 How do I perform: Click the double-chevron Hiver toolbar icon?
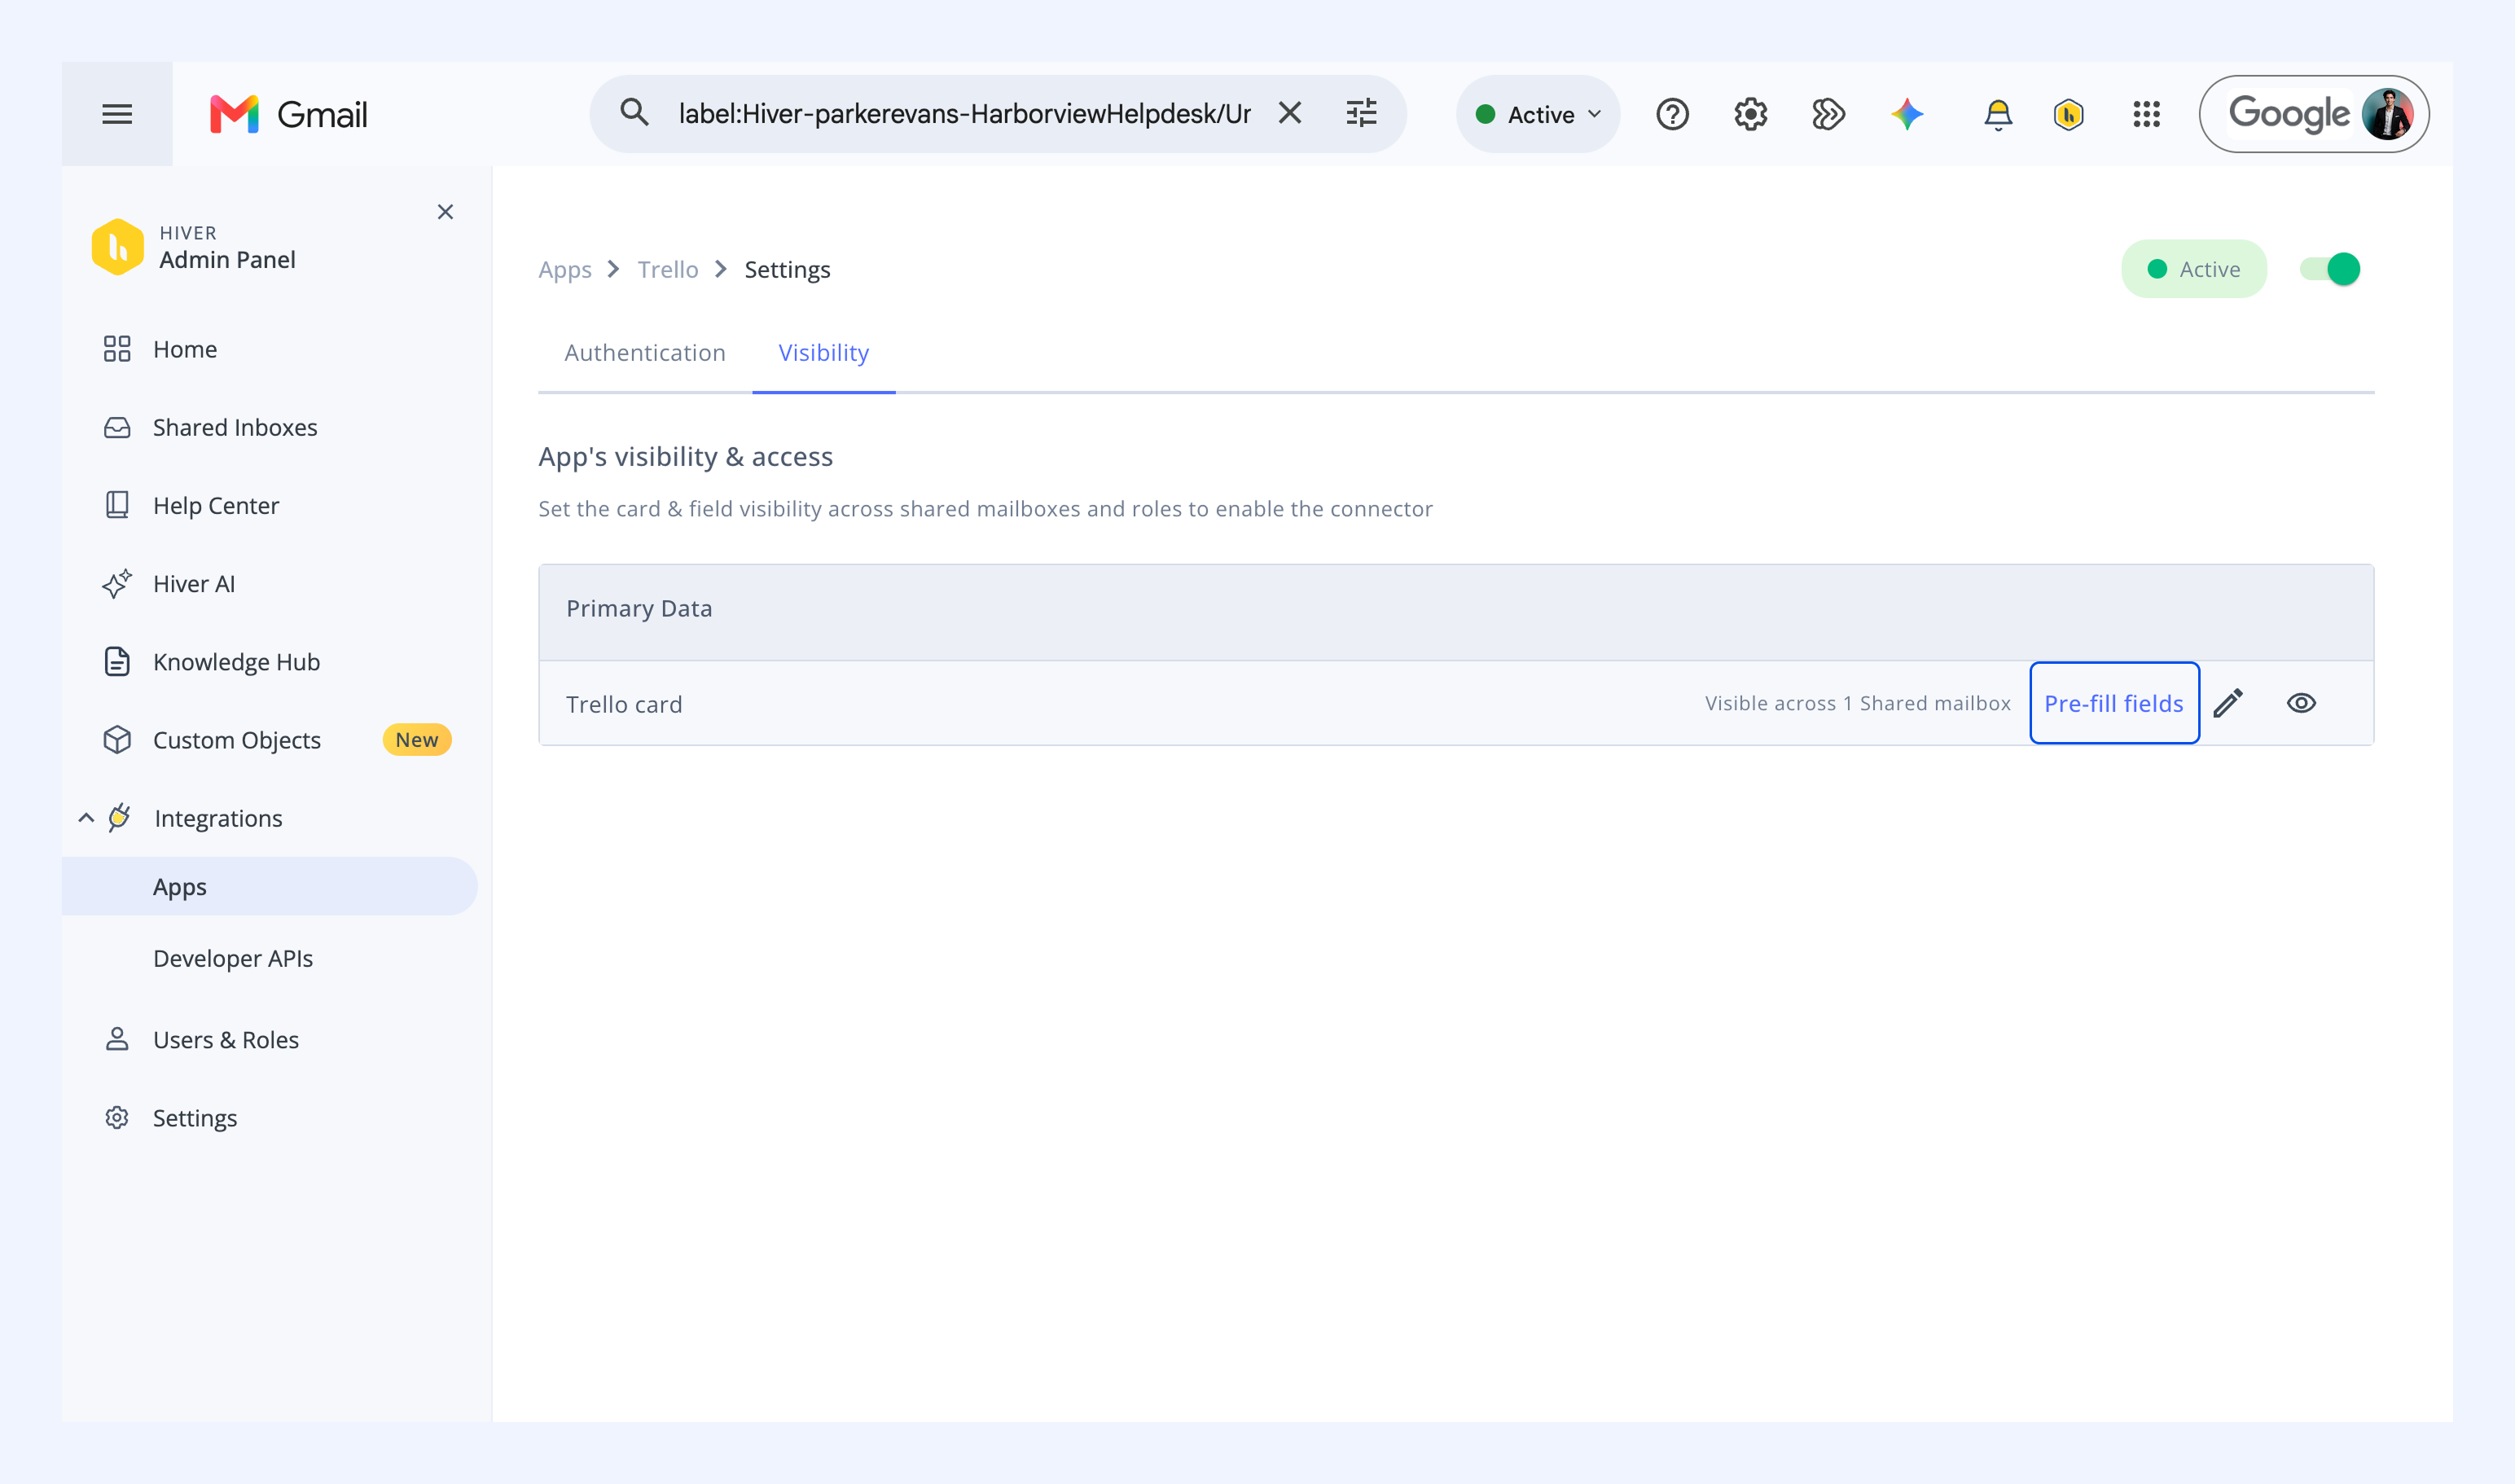tap(1828, 114)
